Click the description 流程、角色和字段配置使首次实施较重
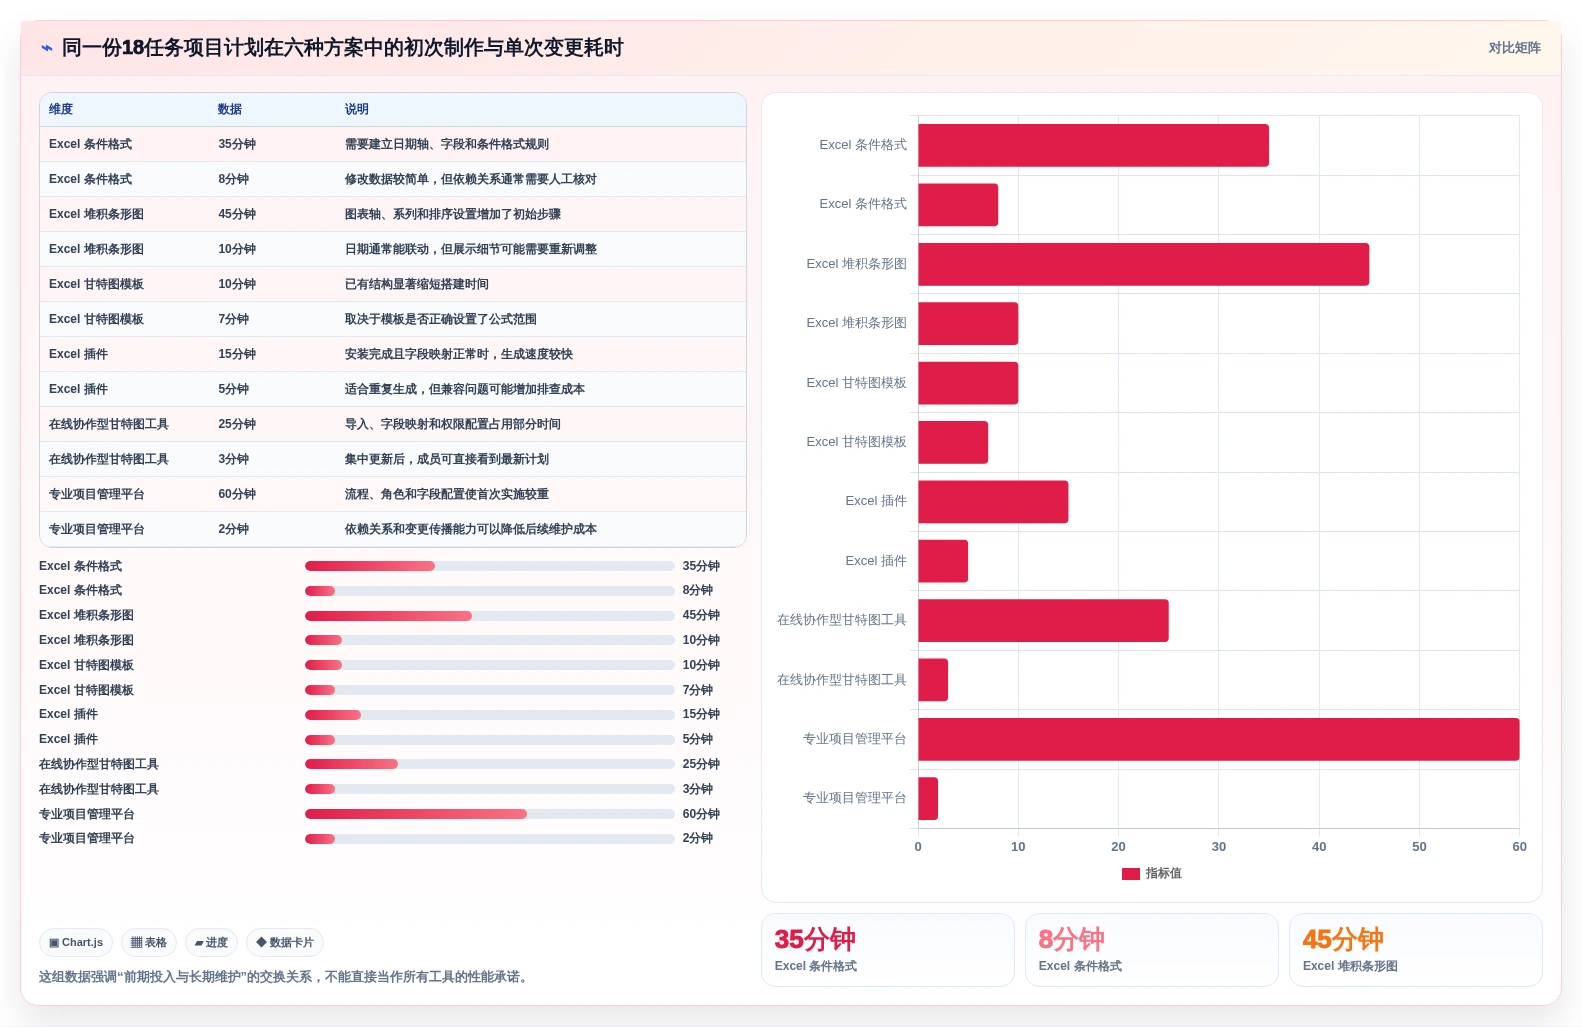1582x1027 pixels. tap(447, 494)
